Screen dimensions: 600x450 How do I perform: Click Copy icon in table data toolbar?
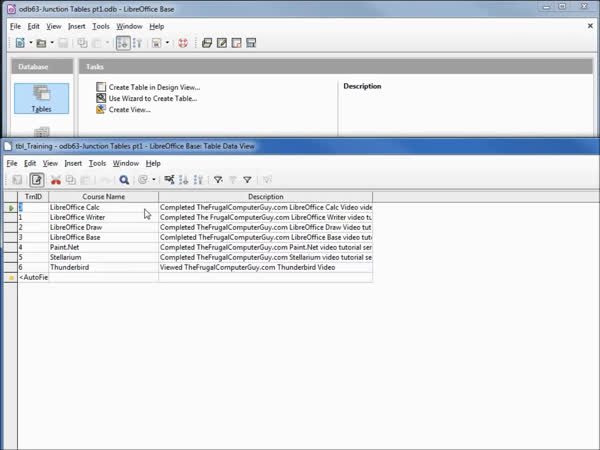click(70, 180)
